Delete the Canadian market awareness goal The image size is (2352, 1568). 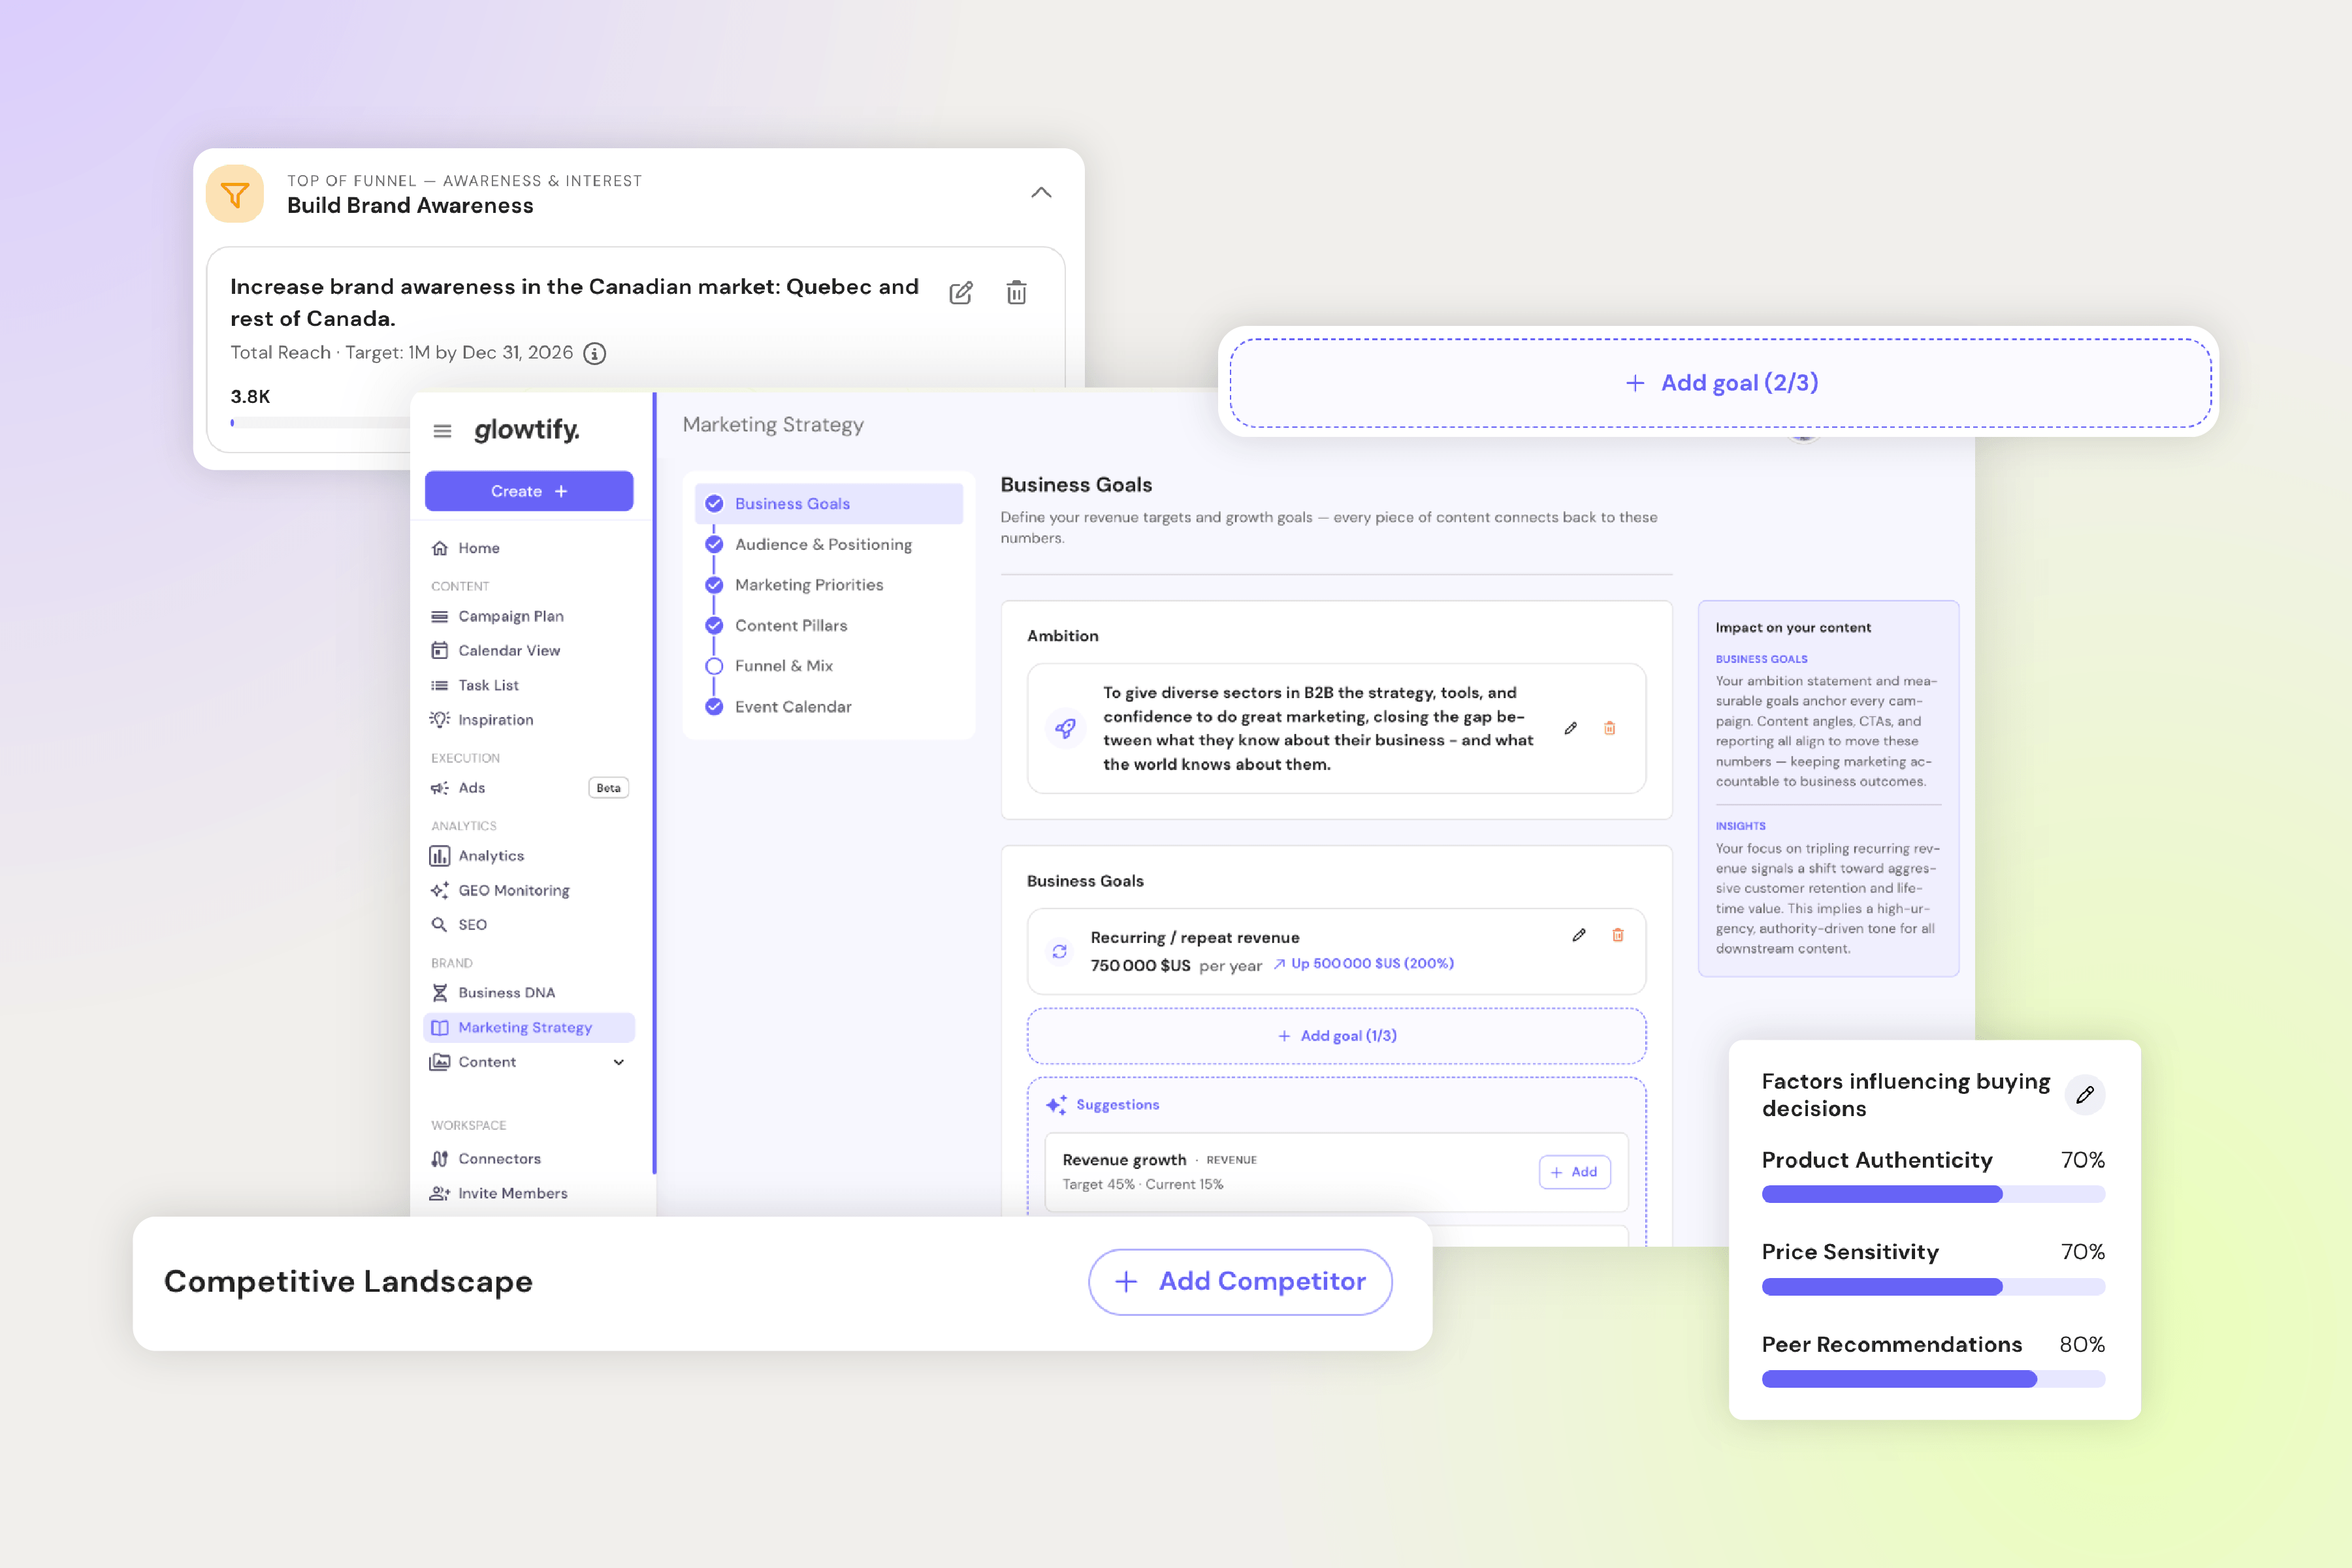[x=1017, y=292]
